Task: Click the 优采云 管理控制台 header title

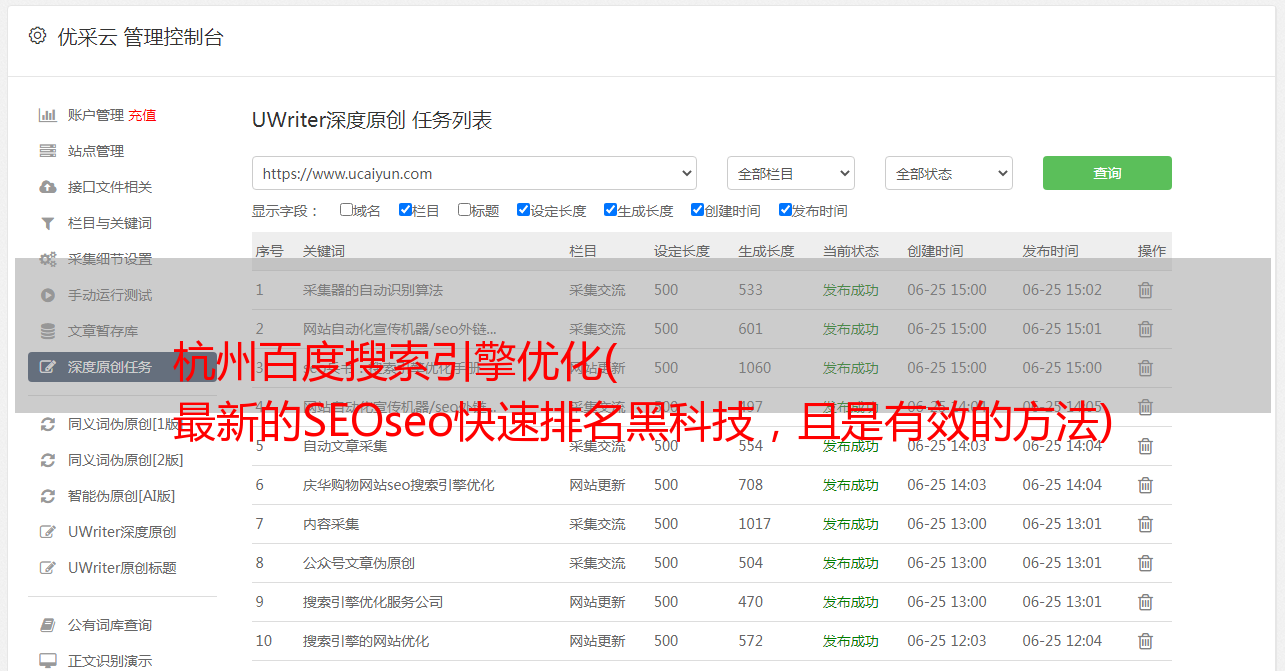Action: 140,37
